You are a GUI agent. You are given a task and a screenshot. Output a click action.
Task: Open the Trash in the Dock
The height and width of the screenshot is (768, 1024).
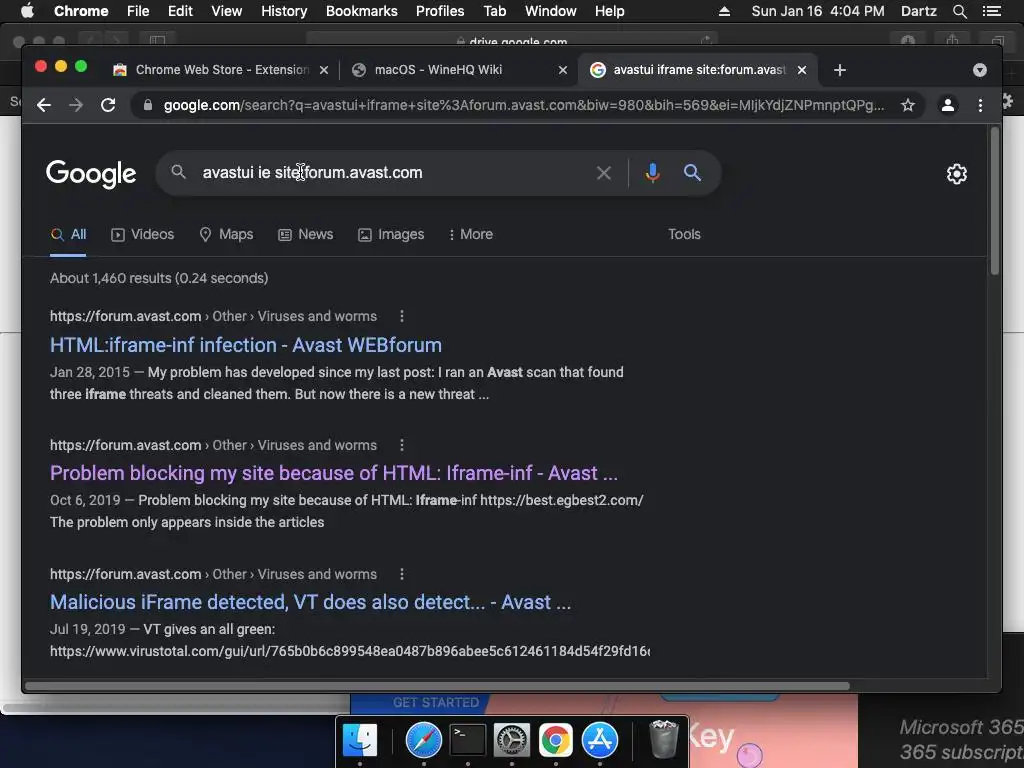664,739
